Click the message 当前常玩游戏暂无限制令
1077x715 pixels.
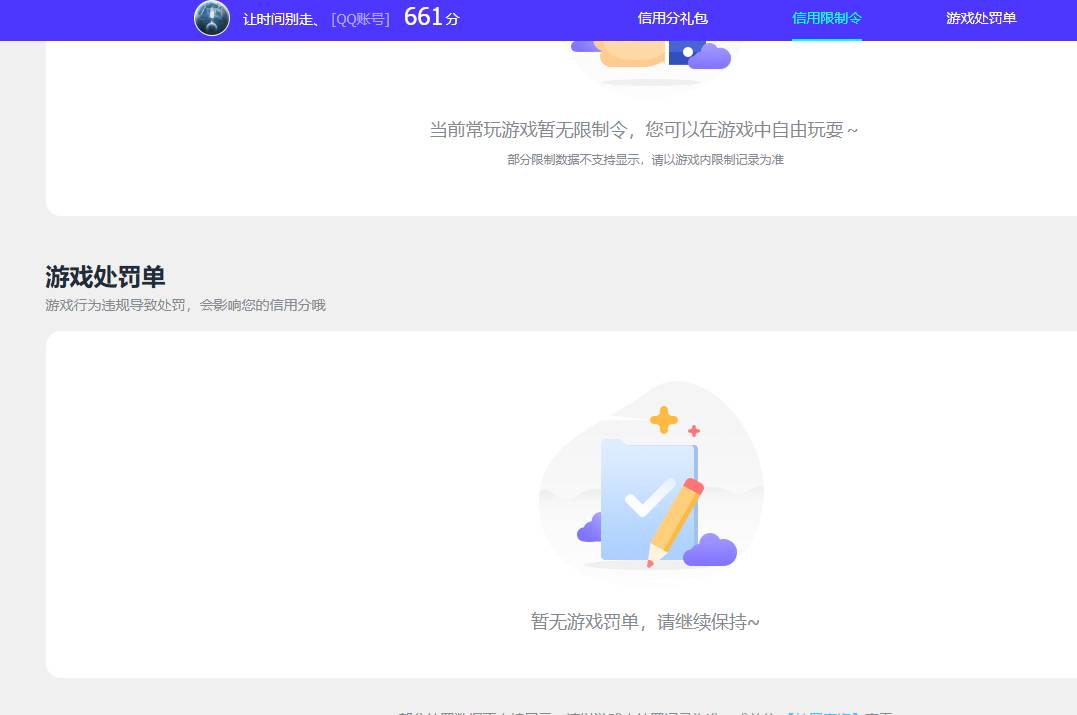(643, 130)
